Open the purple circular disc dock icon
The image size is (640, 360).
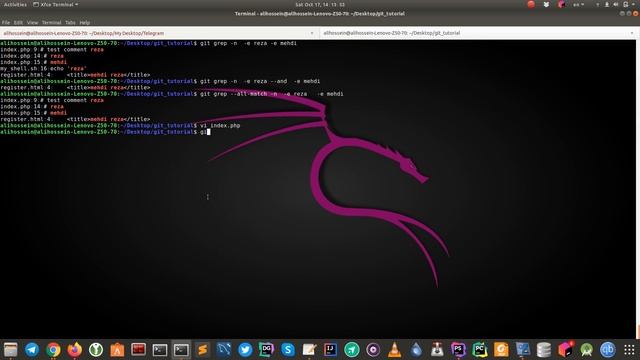tap(373, 350)
